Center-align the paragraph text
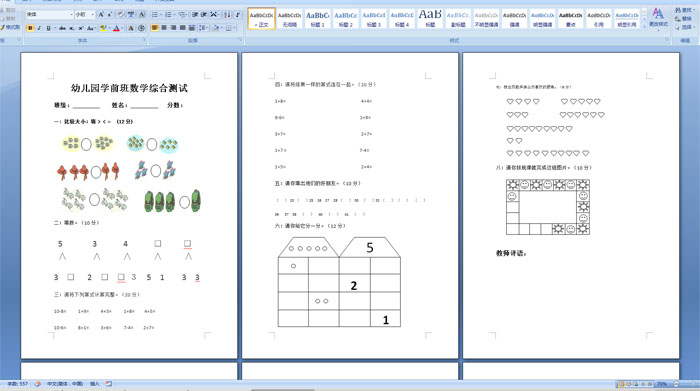Image resolution: width=700 pixels, height=391 pixels. 164,28
